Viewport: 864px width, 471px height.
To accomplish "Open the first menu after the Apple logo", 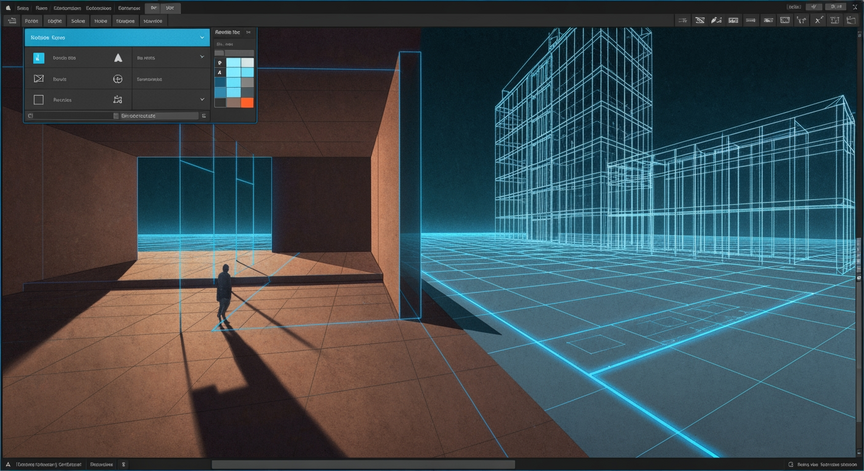I will [x=23, y=8].
